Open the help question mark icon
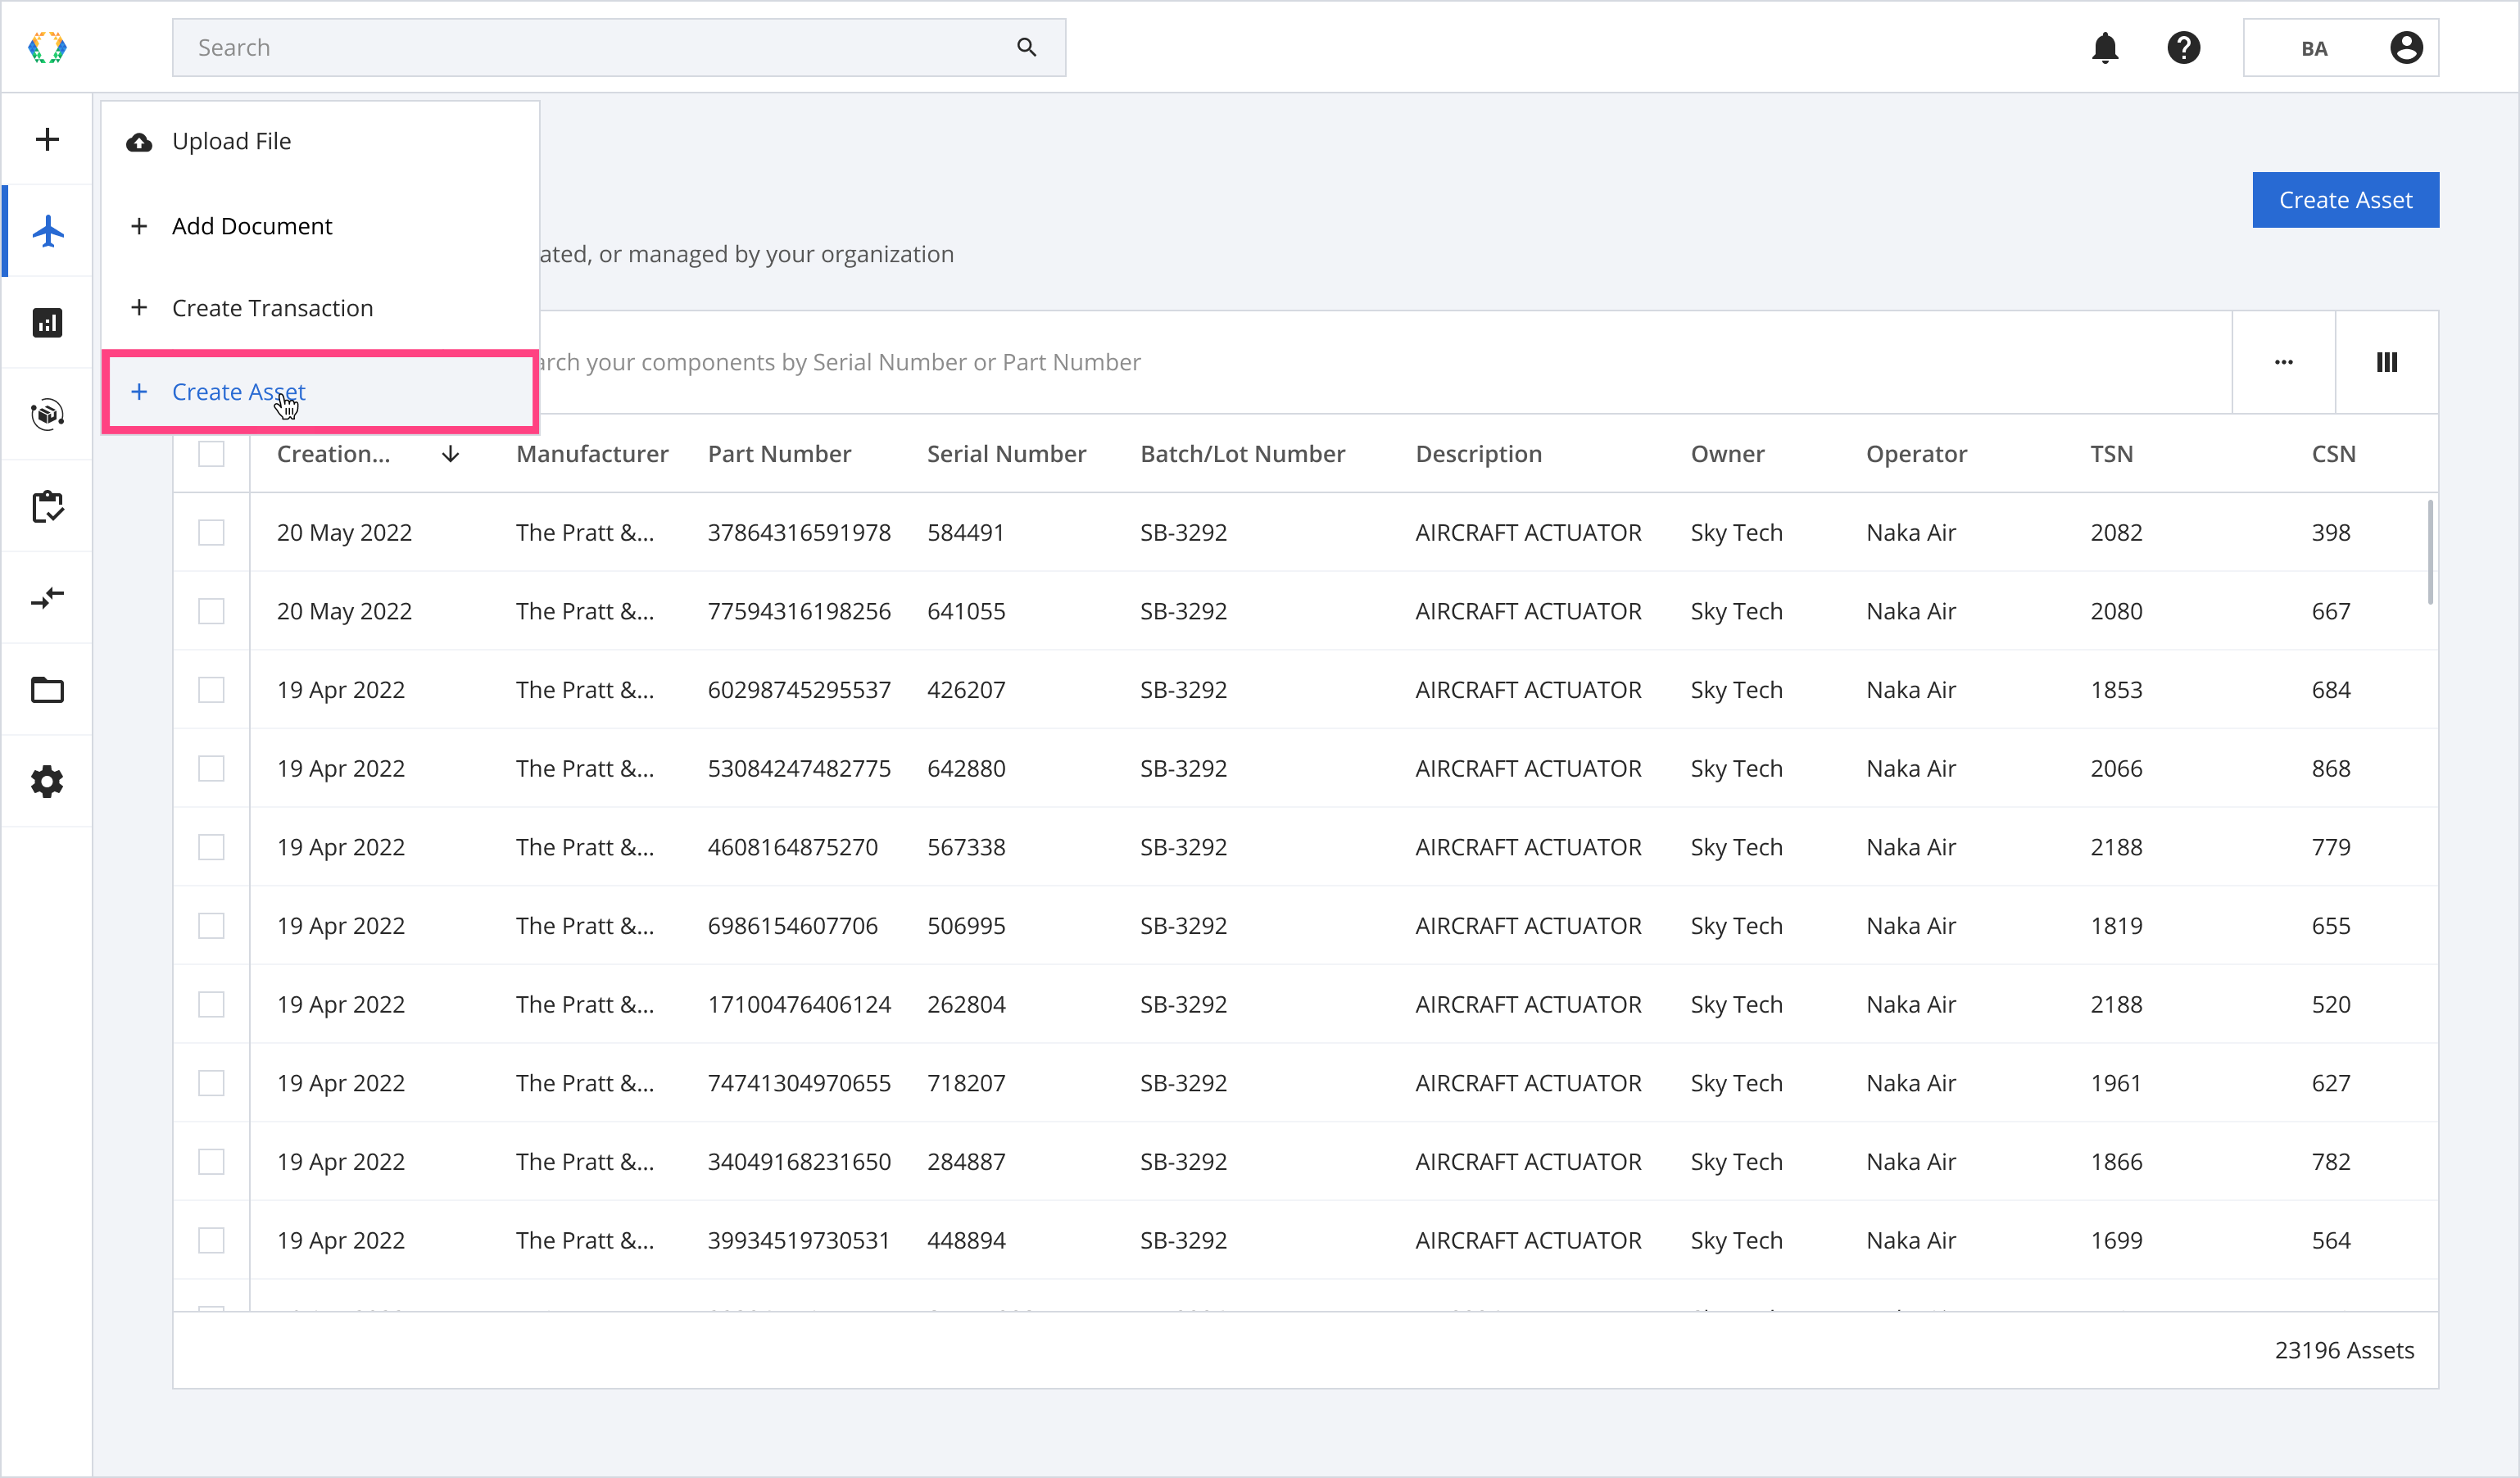2520x1478 pixels. coord(2183,47)
